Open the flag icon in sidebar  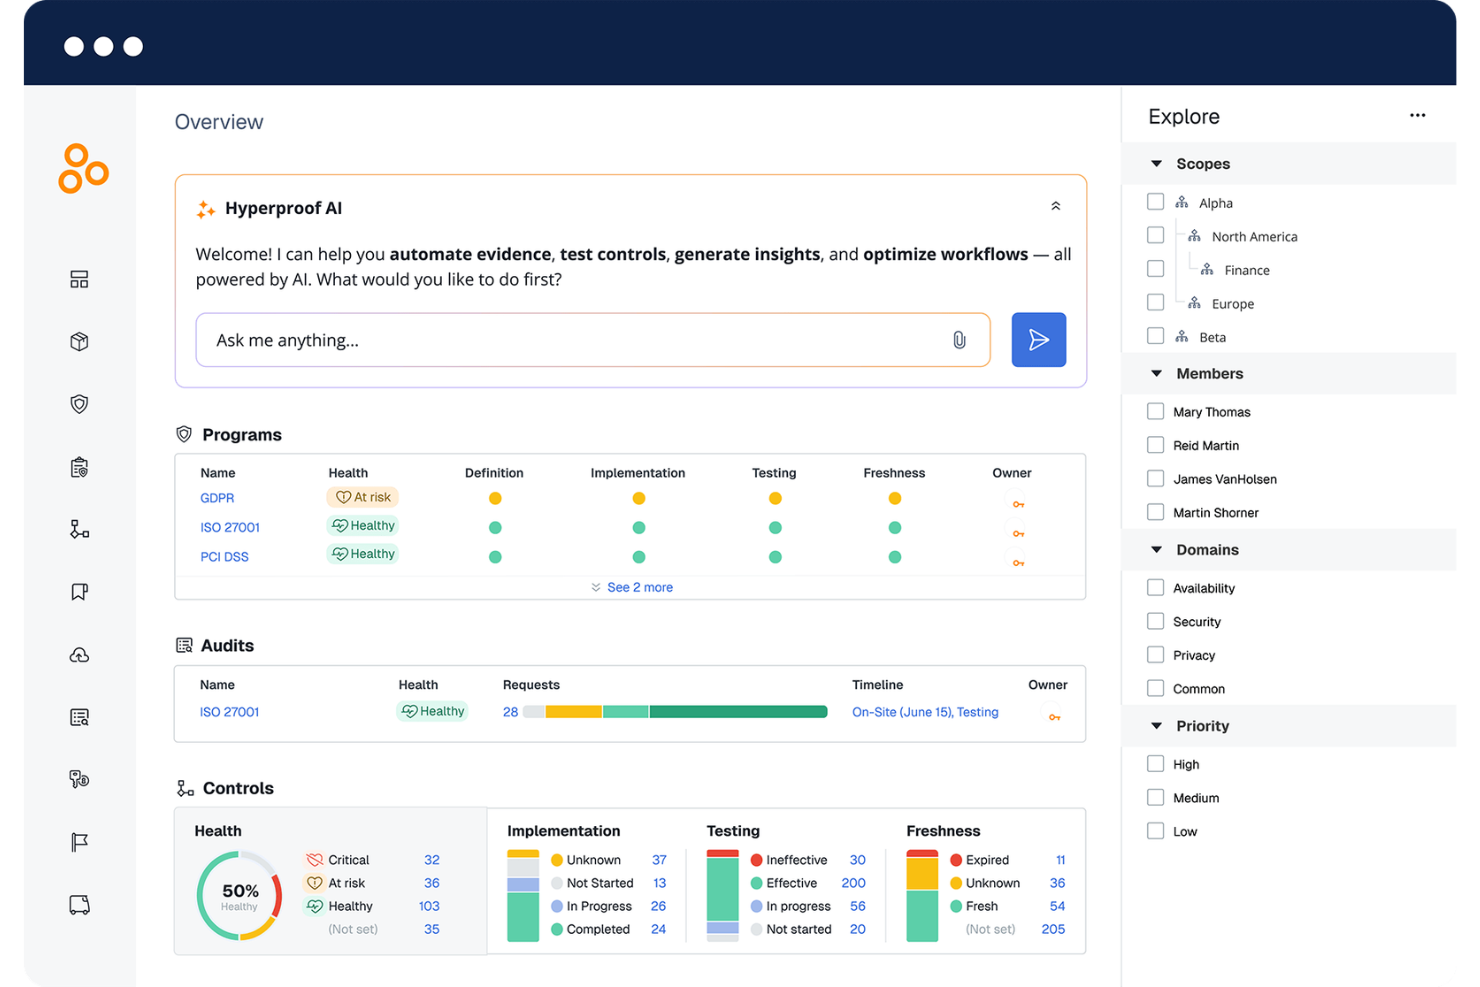79,842
